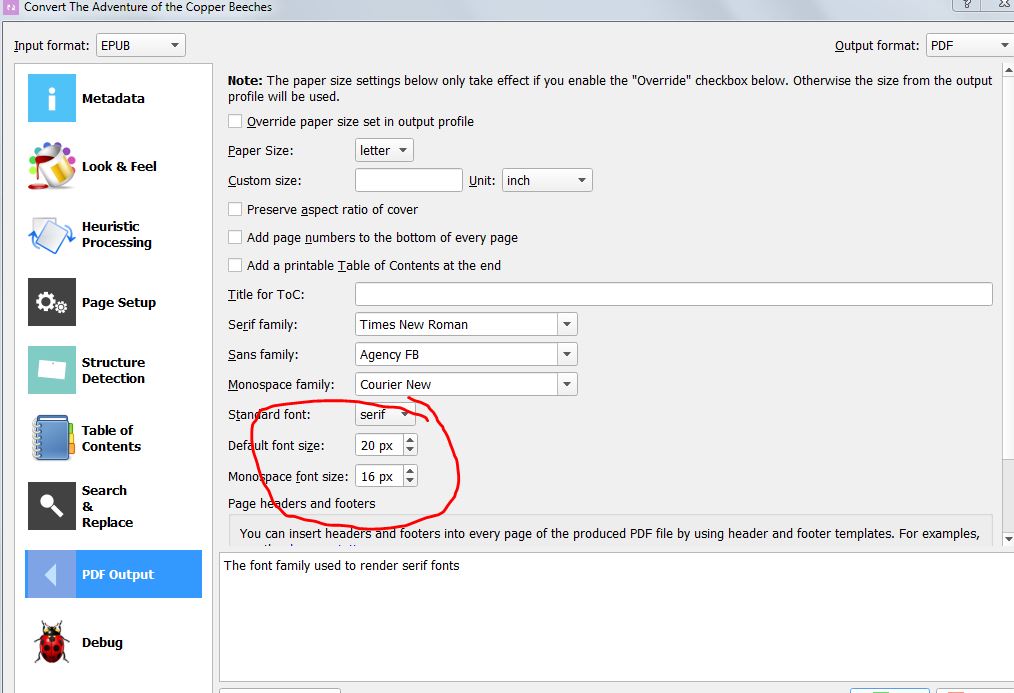Click the Sans family Agency FB field

tap(457, 354)
